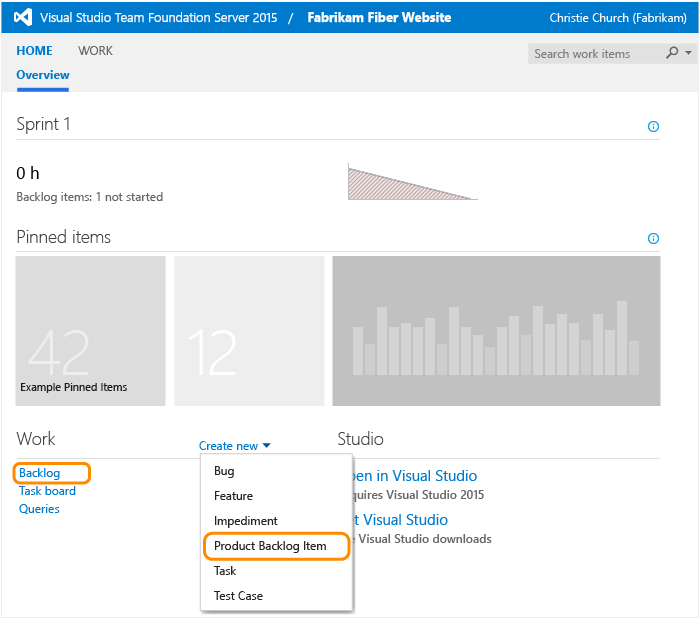Viewport: 700px width, 618px height.
Task: Open the sprint burndown chart
Action: (413, 182)
